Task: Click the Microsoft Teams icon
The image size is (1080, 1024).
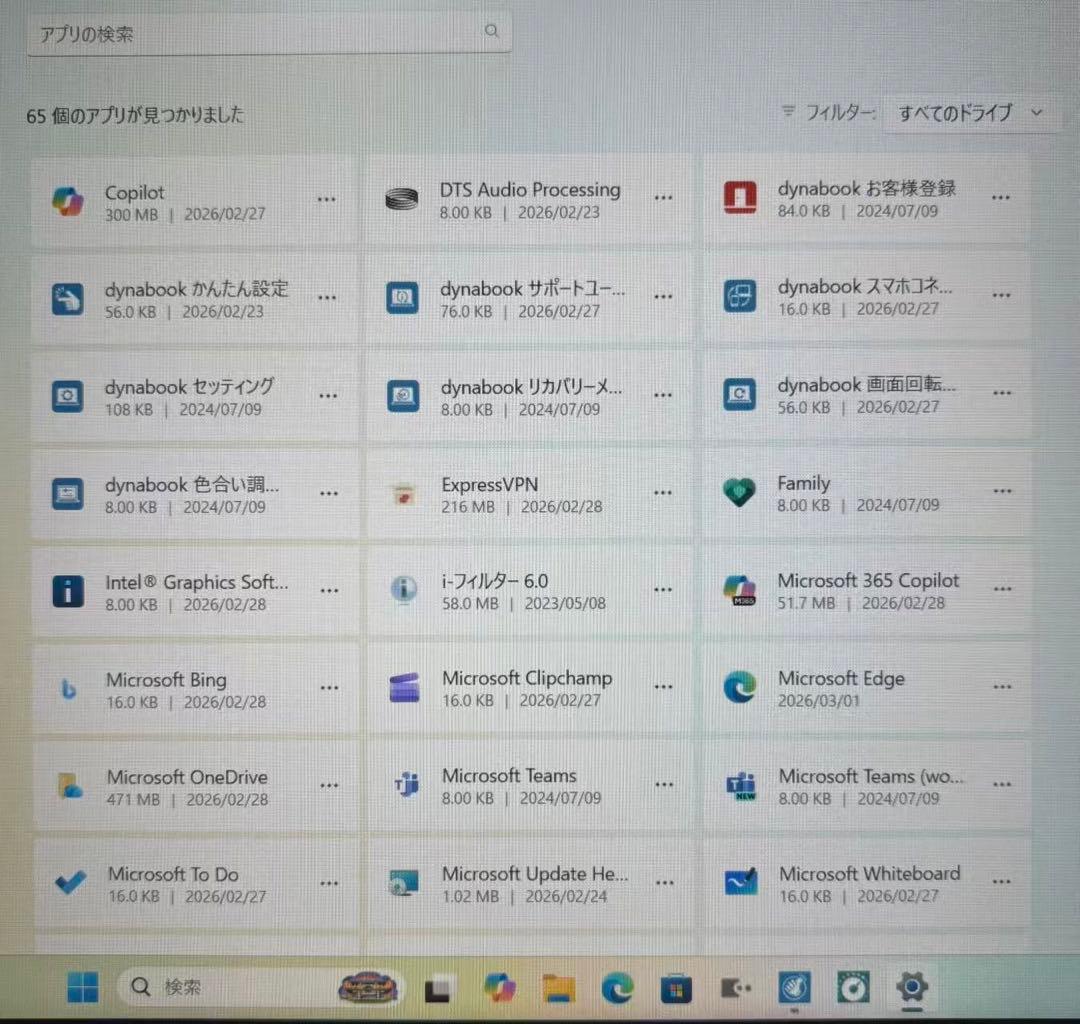Action: (x=406, y=784)
